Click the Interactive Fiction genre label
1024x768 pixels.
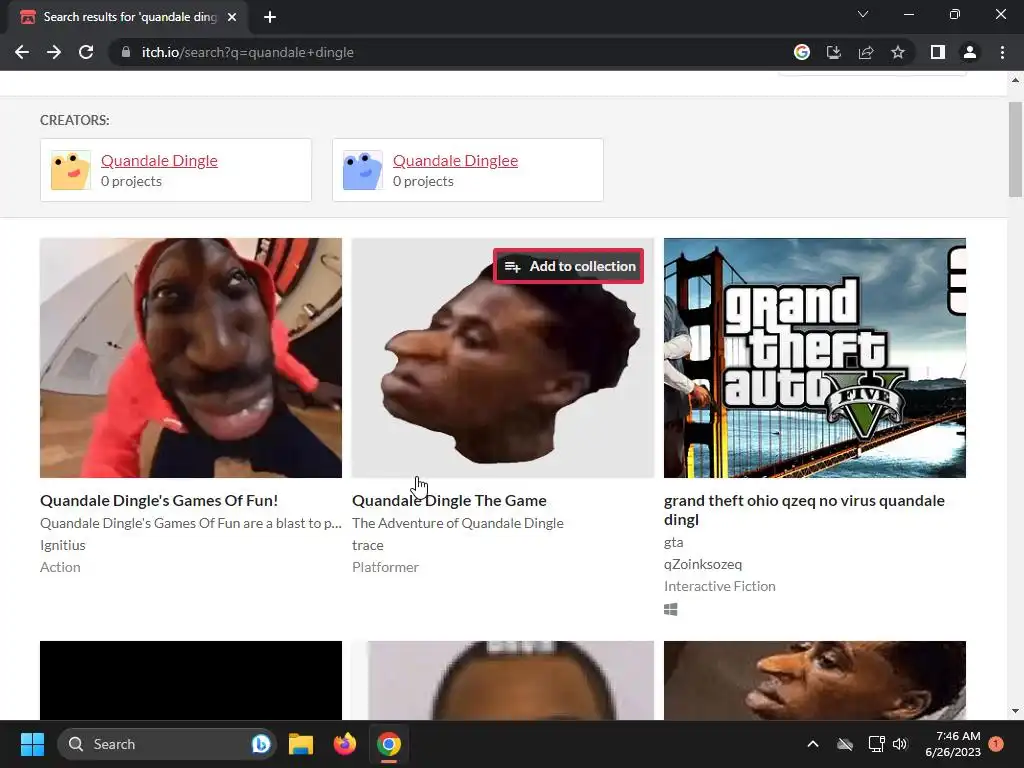pos(720,586)
